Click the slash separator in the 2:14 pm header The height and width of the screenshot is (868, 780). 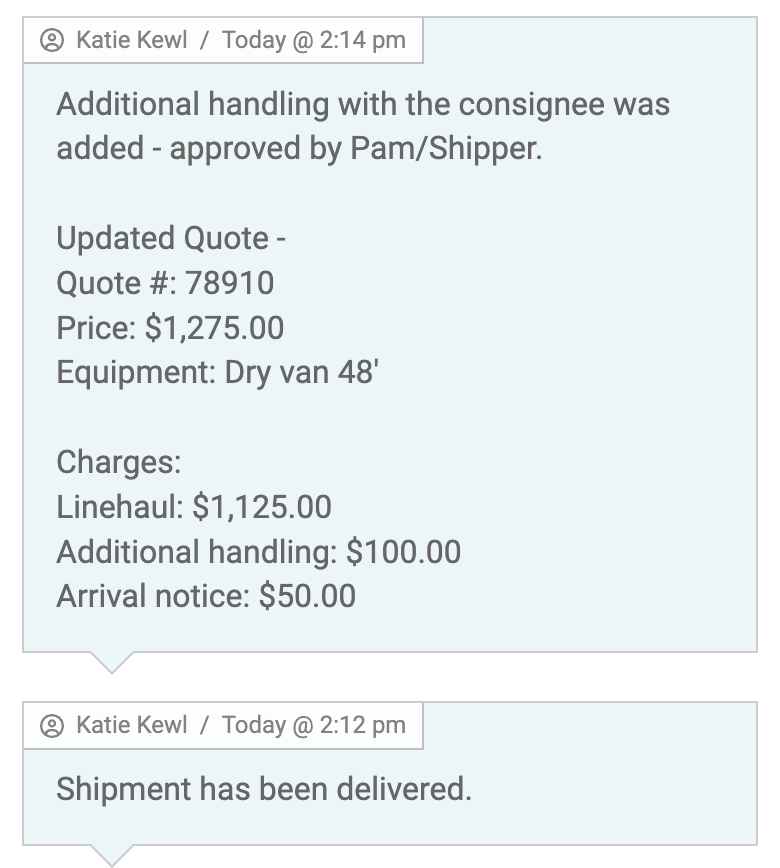coord(204,40)
